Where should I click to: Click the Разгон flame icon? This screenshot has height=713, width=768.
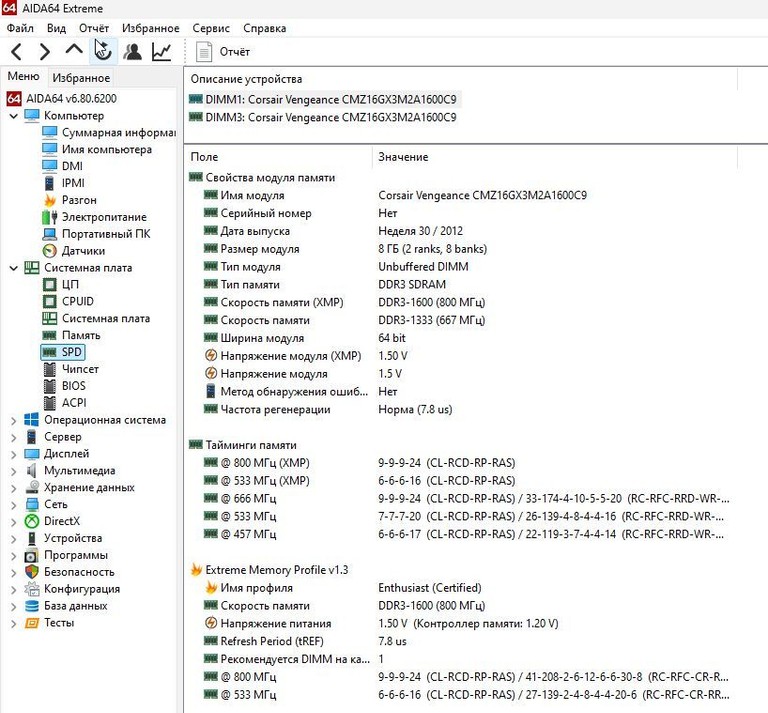49,200
